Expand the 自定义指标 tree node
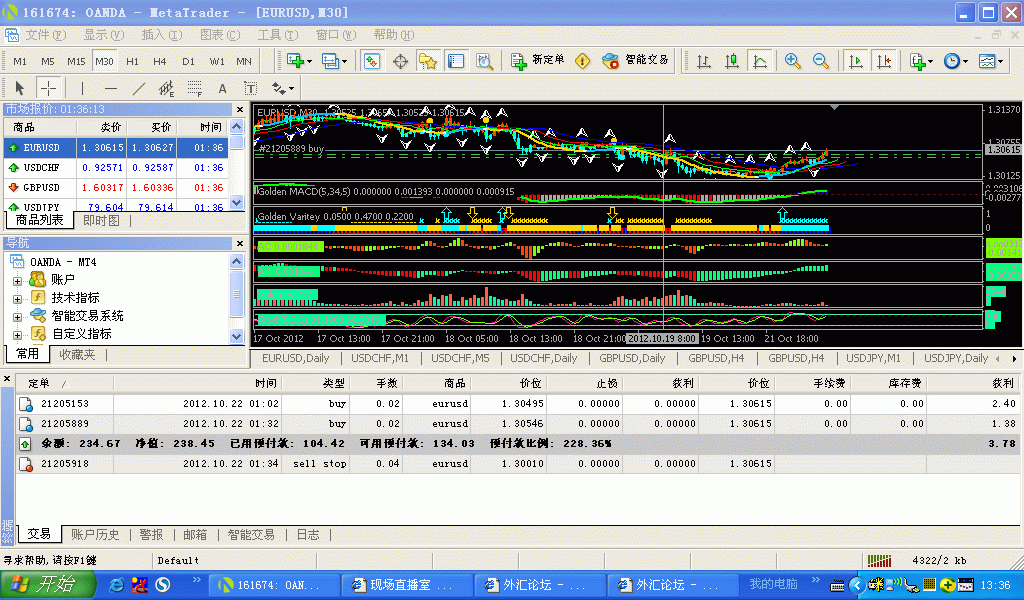 tap(17, 334)
